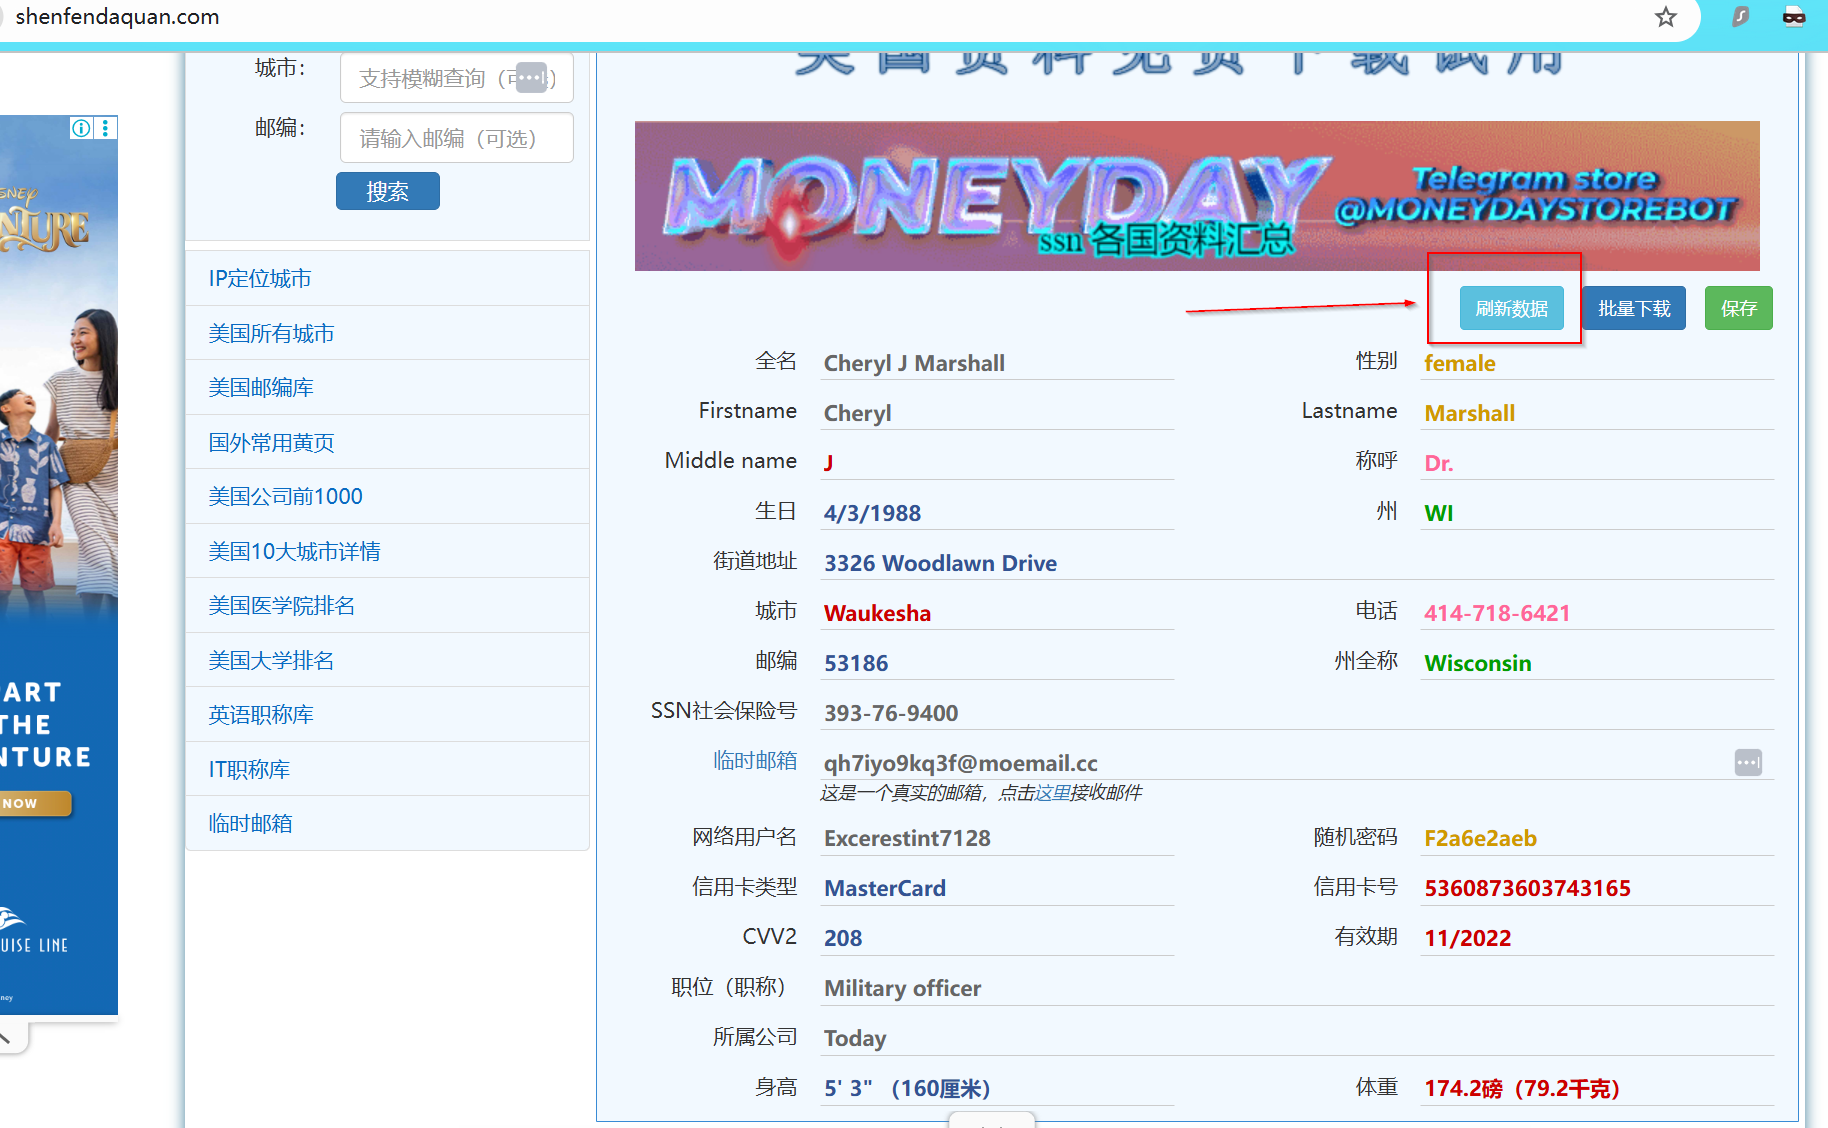Click the city fuzzy search input field
The width and height of the screenshot is (1828, 1128).
(x=456, y=78)
